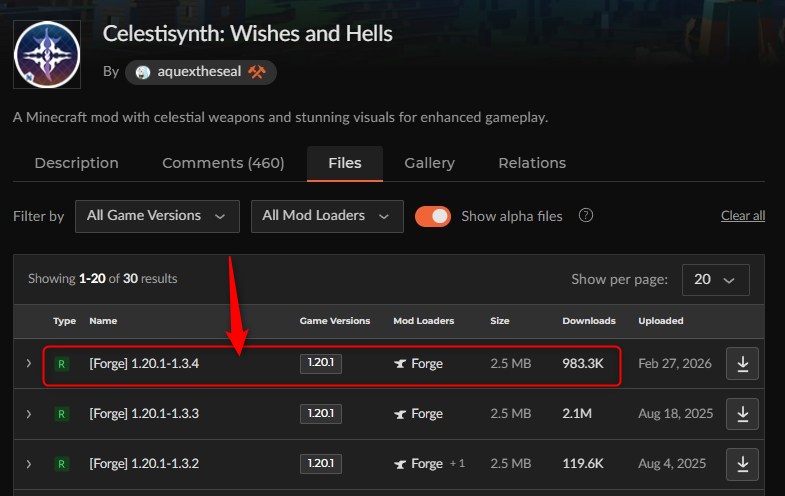Toggle Show alpha files switch
Viewport: 785px width, 496px height.
pyautogui.click(x=433, y=216)
